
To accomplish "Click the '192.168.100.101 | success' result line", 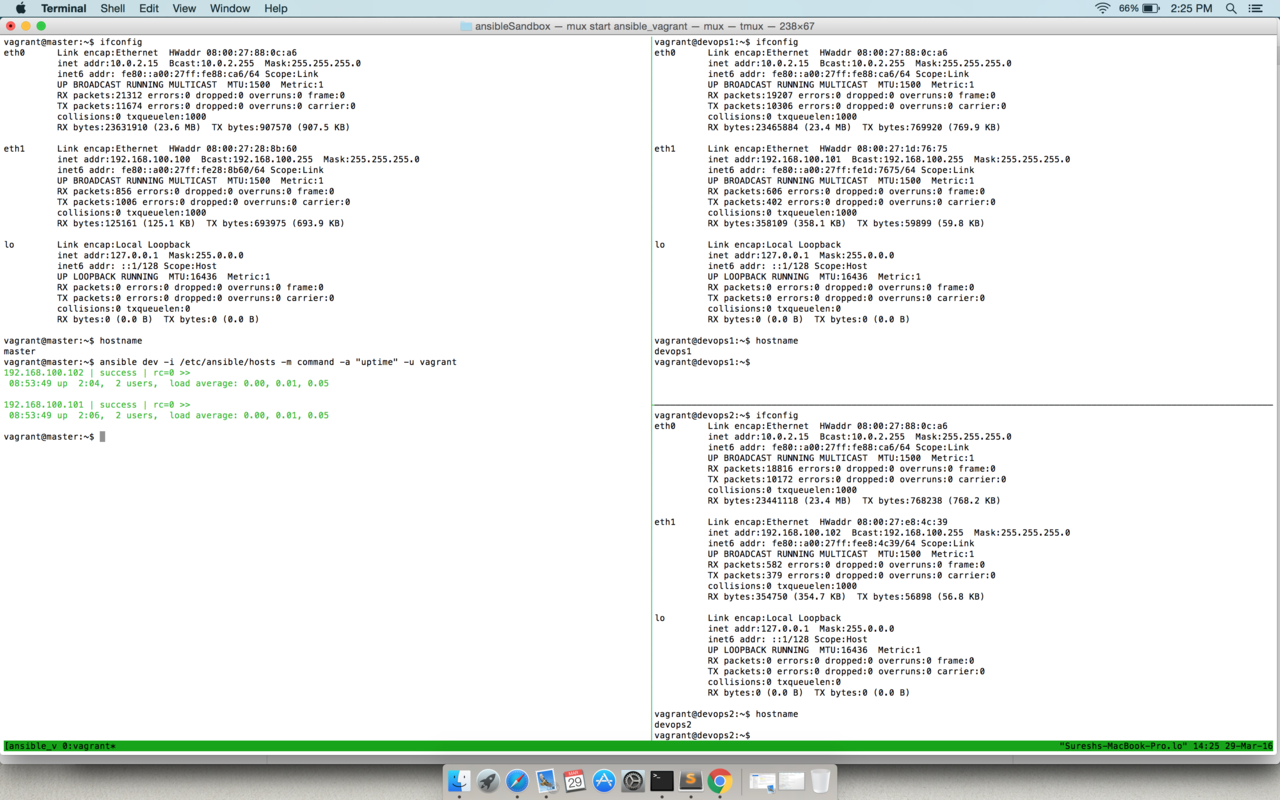I will tap(97, 405).
